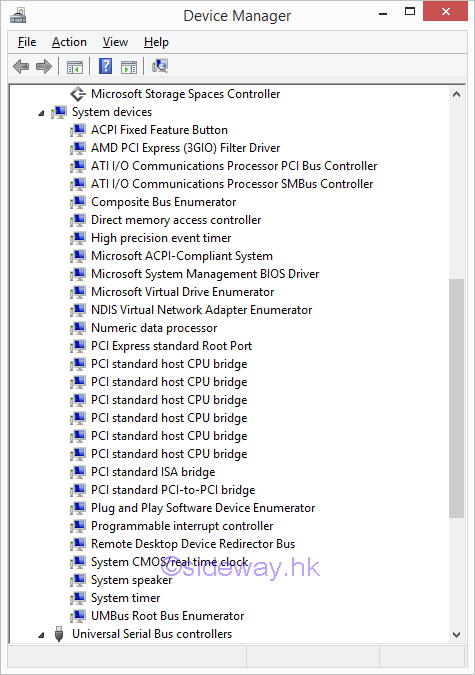The image size is (475, 675).
Task: Click the scrollbar down arrow
Action: tap(456, 635)
